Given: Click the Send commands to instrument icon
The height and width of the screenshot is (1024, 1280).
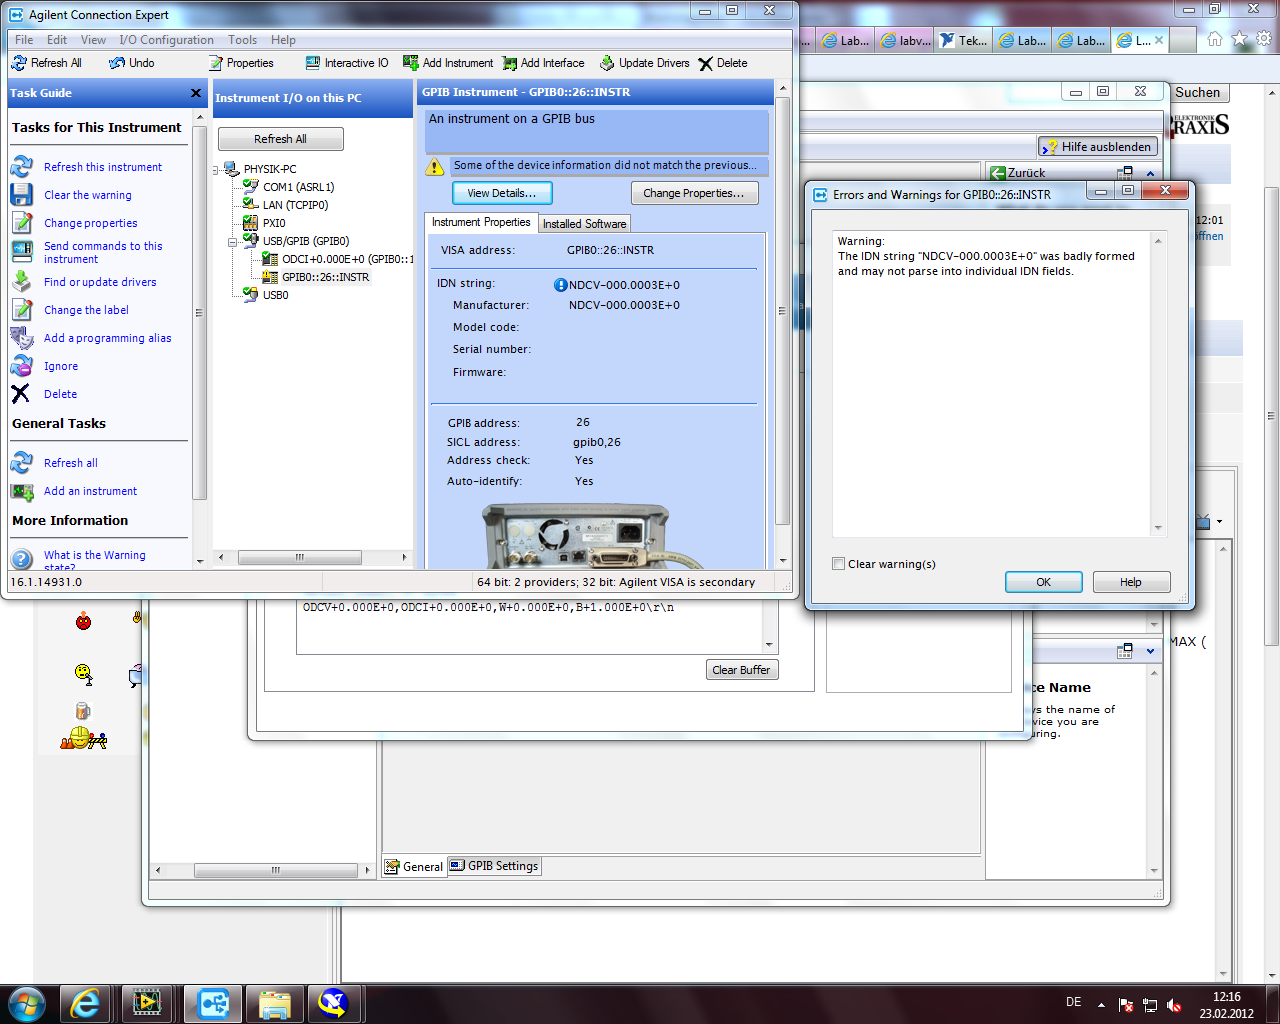Looking at the screenshot, I should pos(22,252).
